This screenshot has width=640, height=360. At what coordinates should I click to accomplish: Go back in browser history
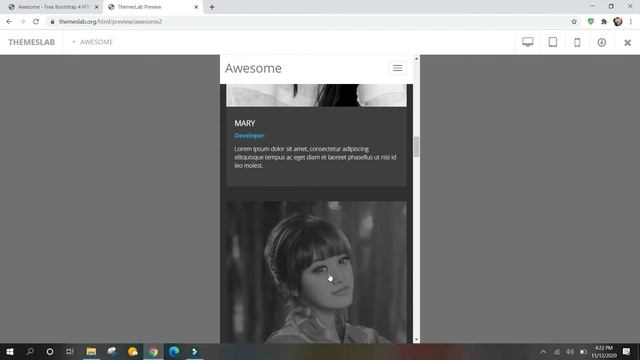click(x=9, y=22)
